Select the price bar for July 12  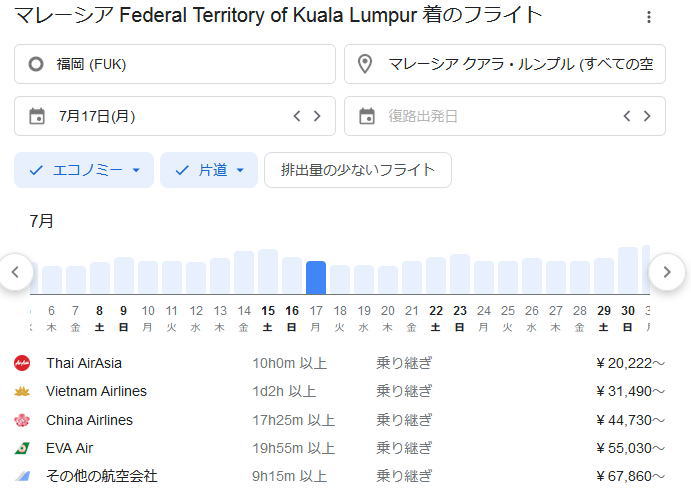coord(196,278)
